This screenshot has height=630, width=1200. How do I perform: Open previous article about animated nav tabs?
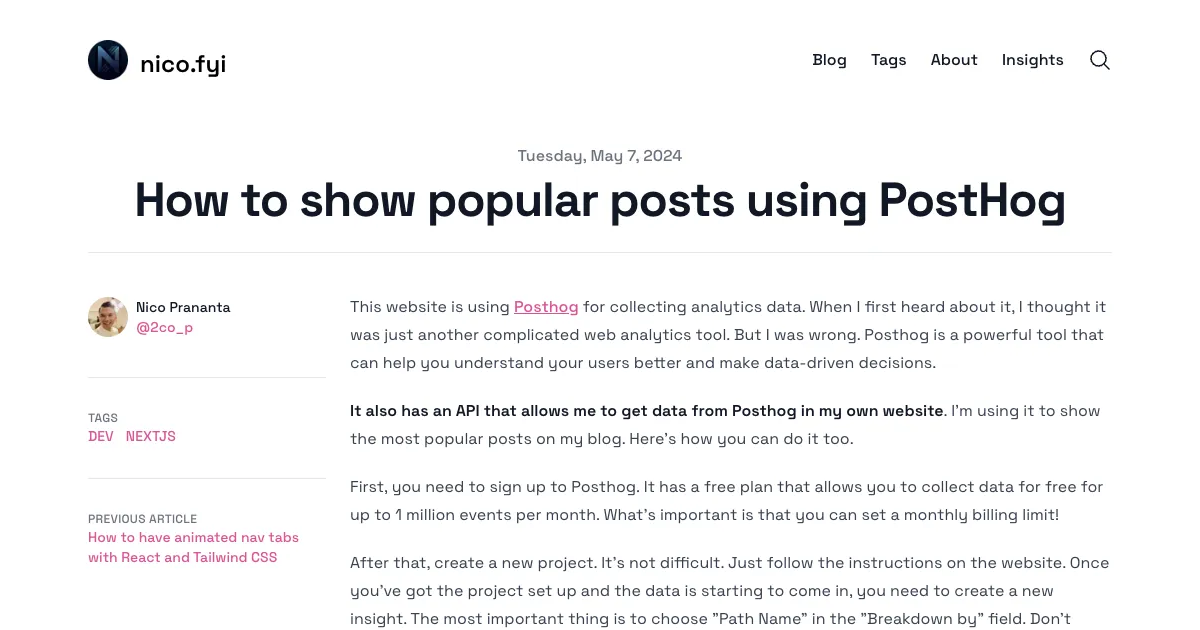193,547
